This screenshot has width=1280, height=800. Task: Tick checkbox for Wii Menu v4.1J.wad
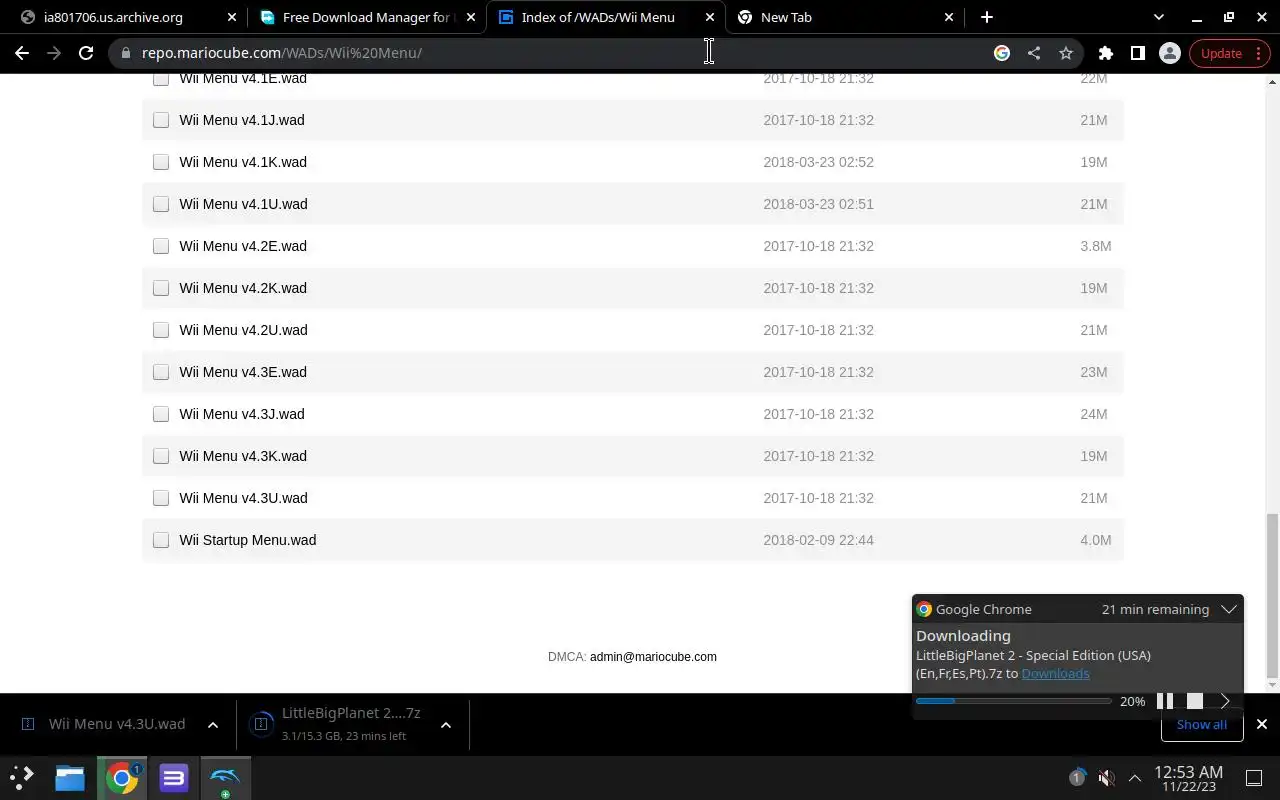click(x=161, y=120)
